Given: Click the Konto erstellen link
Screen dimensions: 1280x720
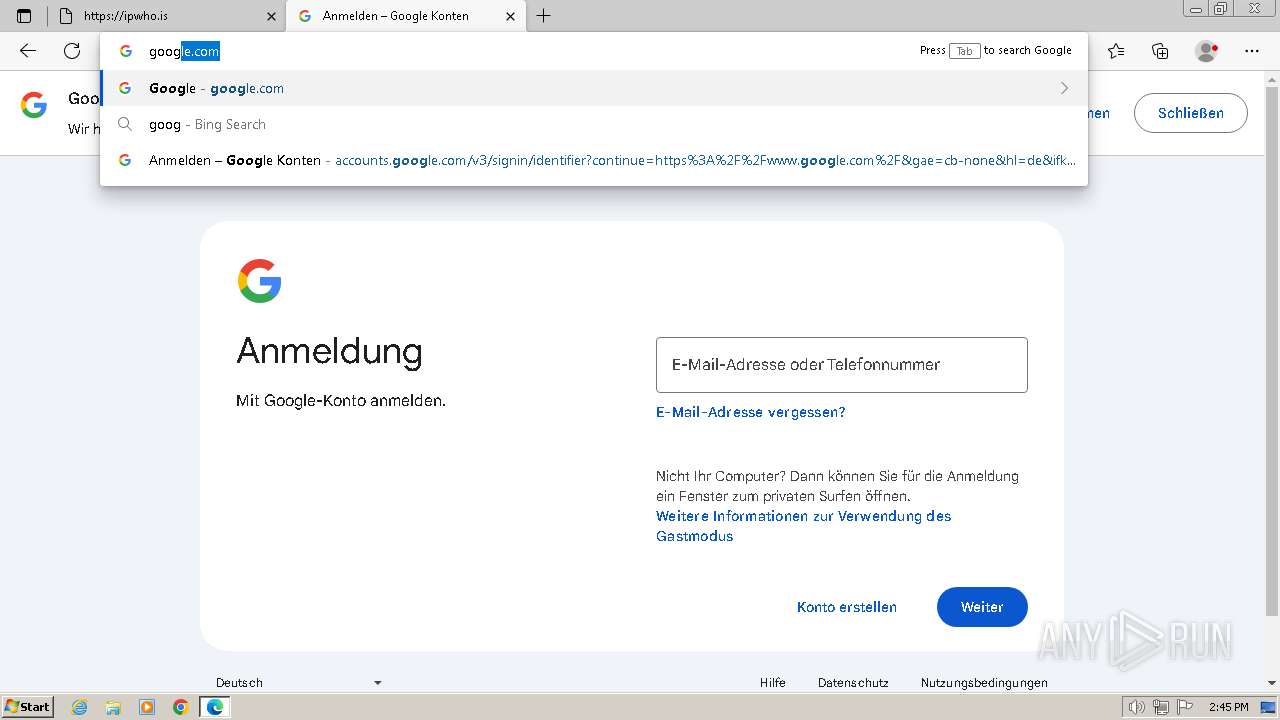Looking at the screenshot, I should coord(847,607).
